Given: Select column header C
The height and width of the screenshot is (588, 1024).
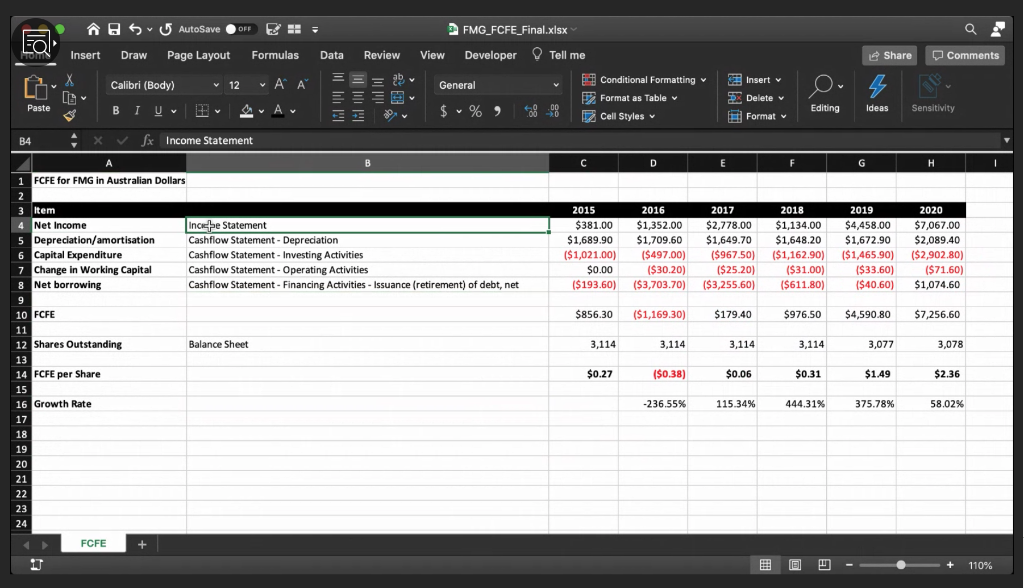Looking at the screenshot, I should click(x=583, y=163).
